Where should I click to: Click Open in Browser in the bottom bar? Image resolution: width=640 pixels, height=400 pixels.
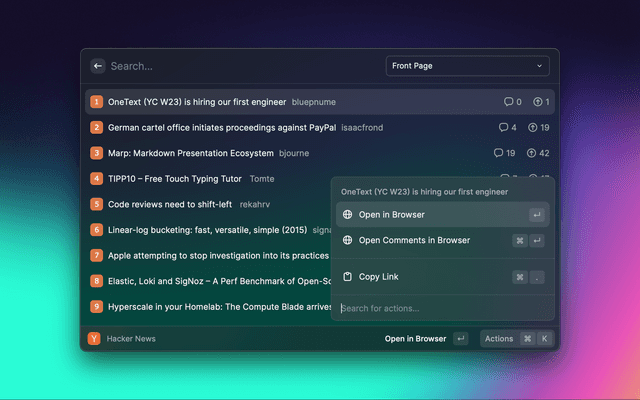[415, 339]
